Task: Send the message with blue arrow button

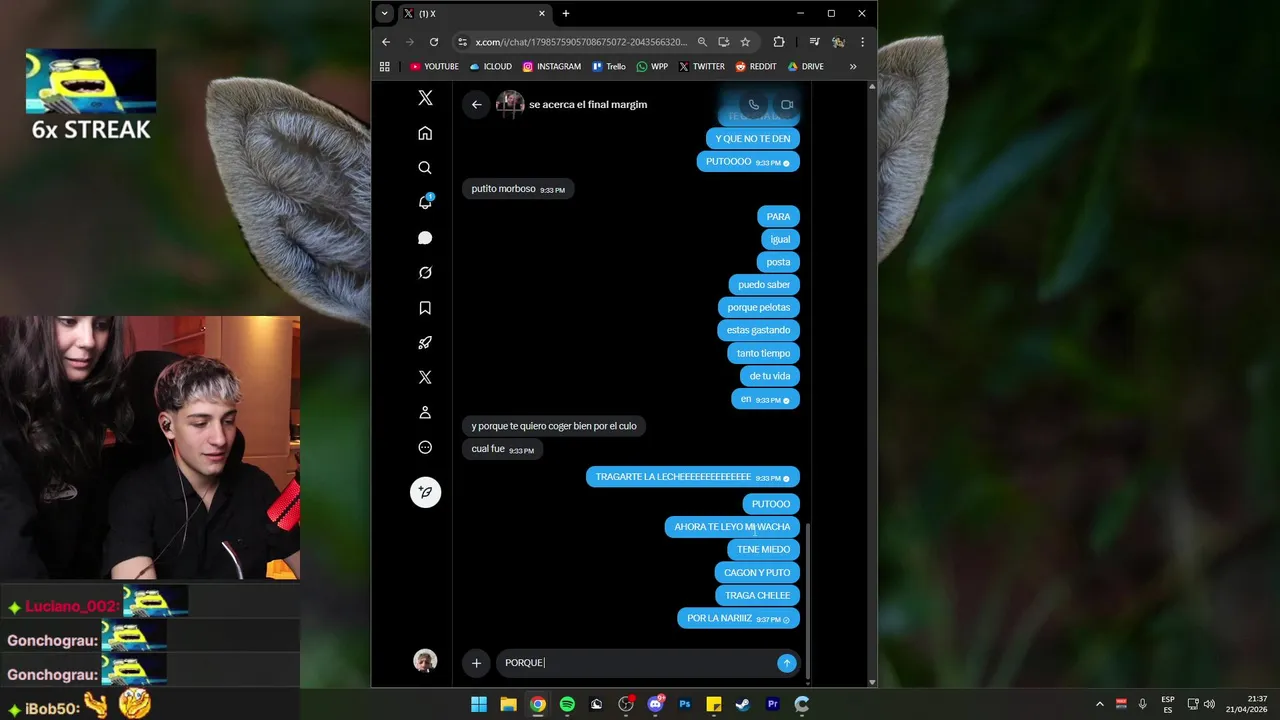Action: point(786,663)
